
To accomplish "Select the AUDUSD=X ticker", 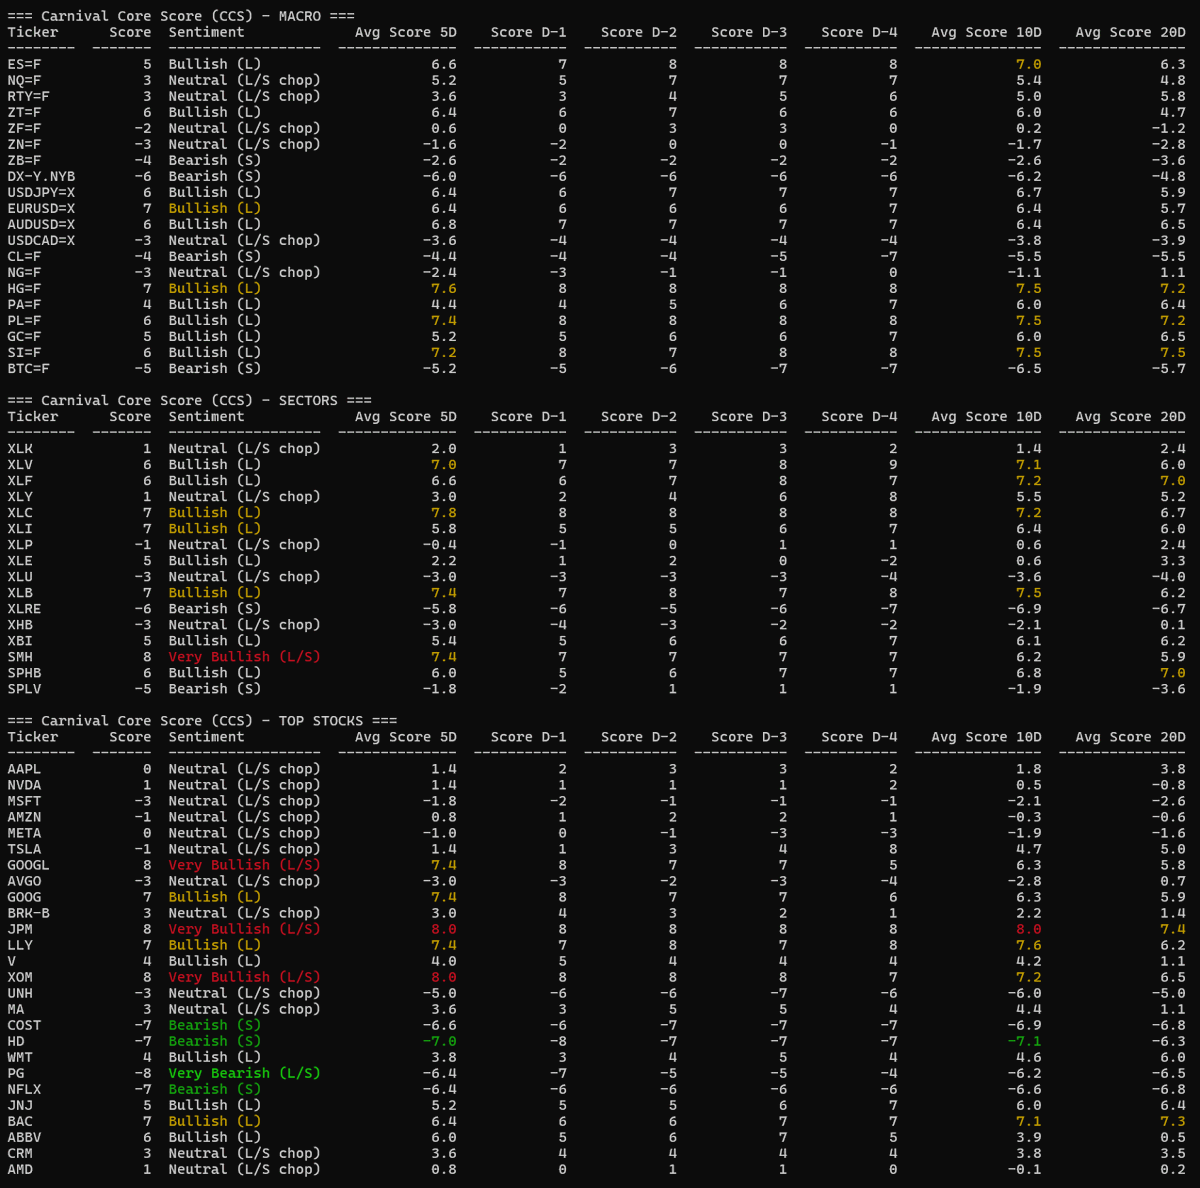I will tap(41, 224).
